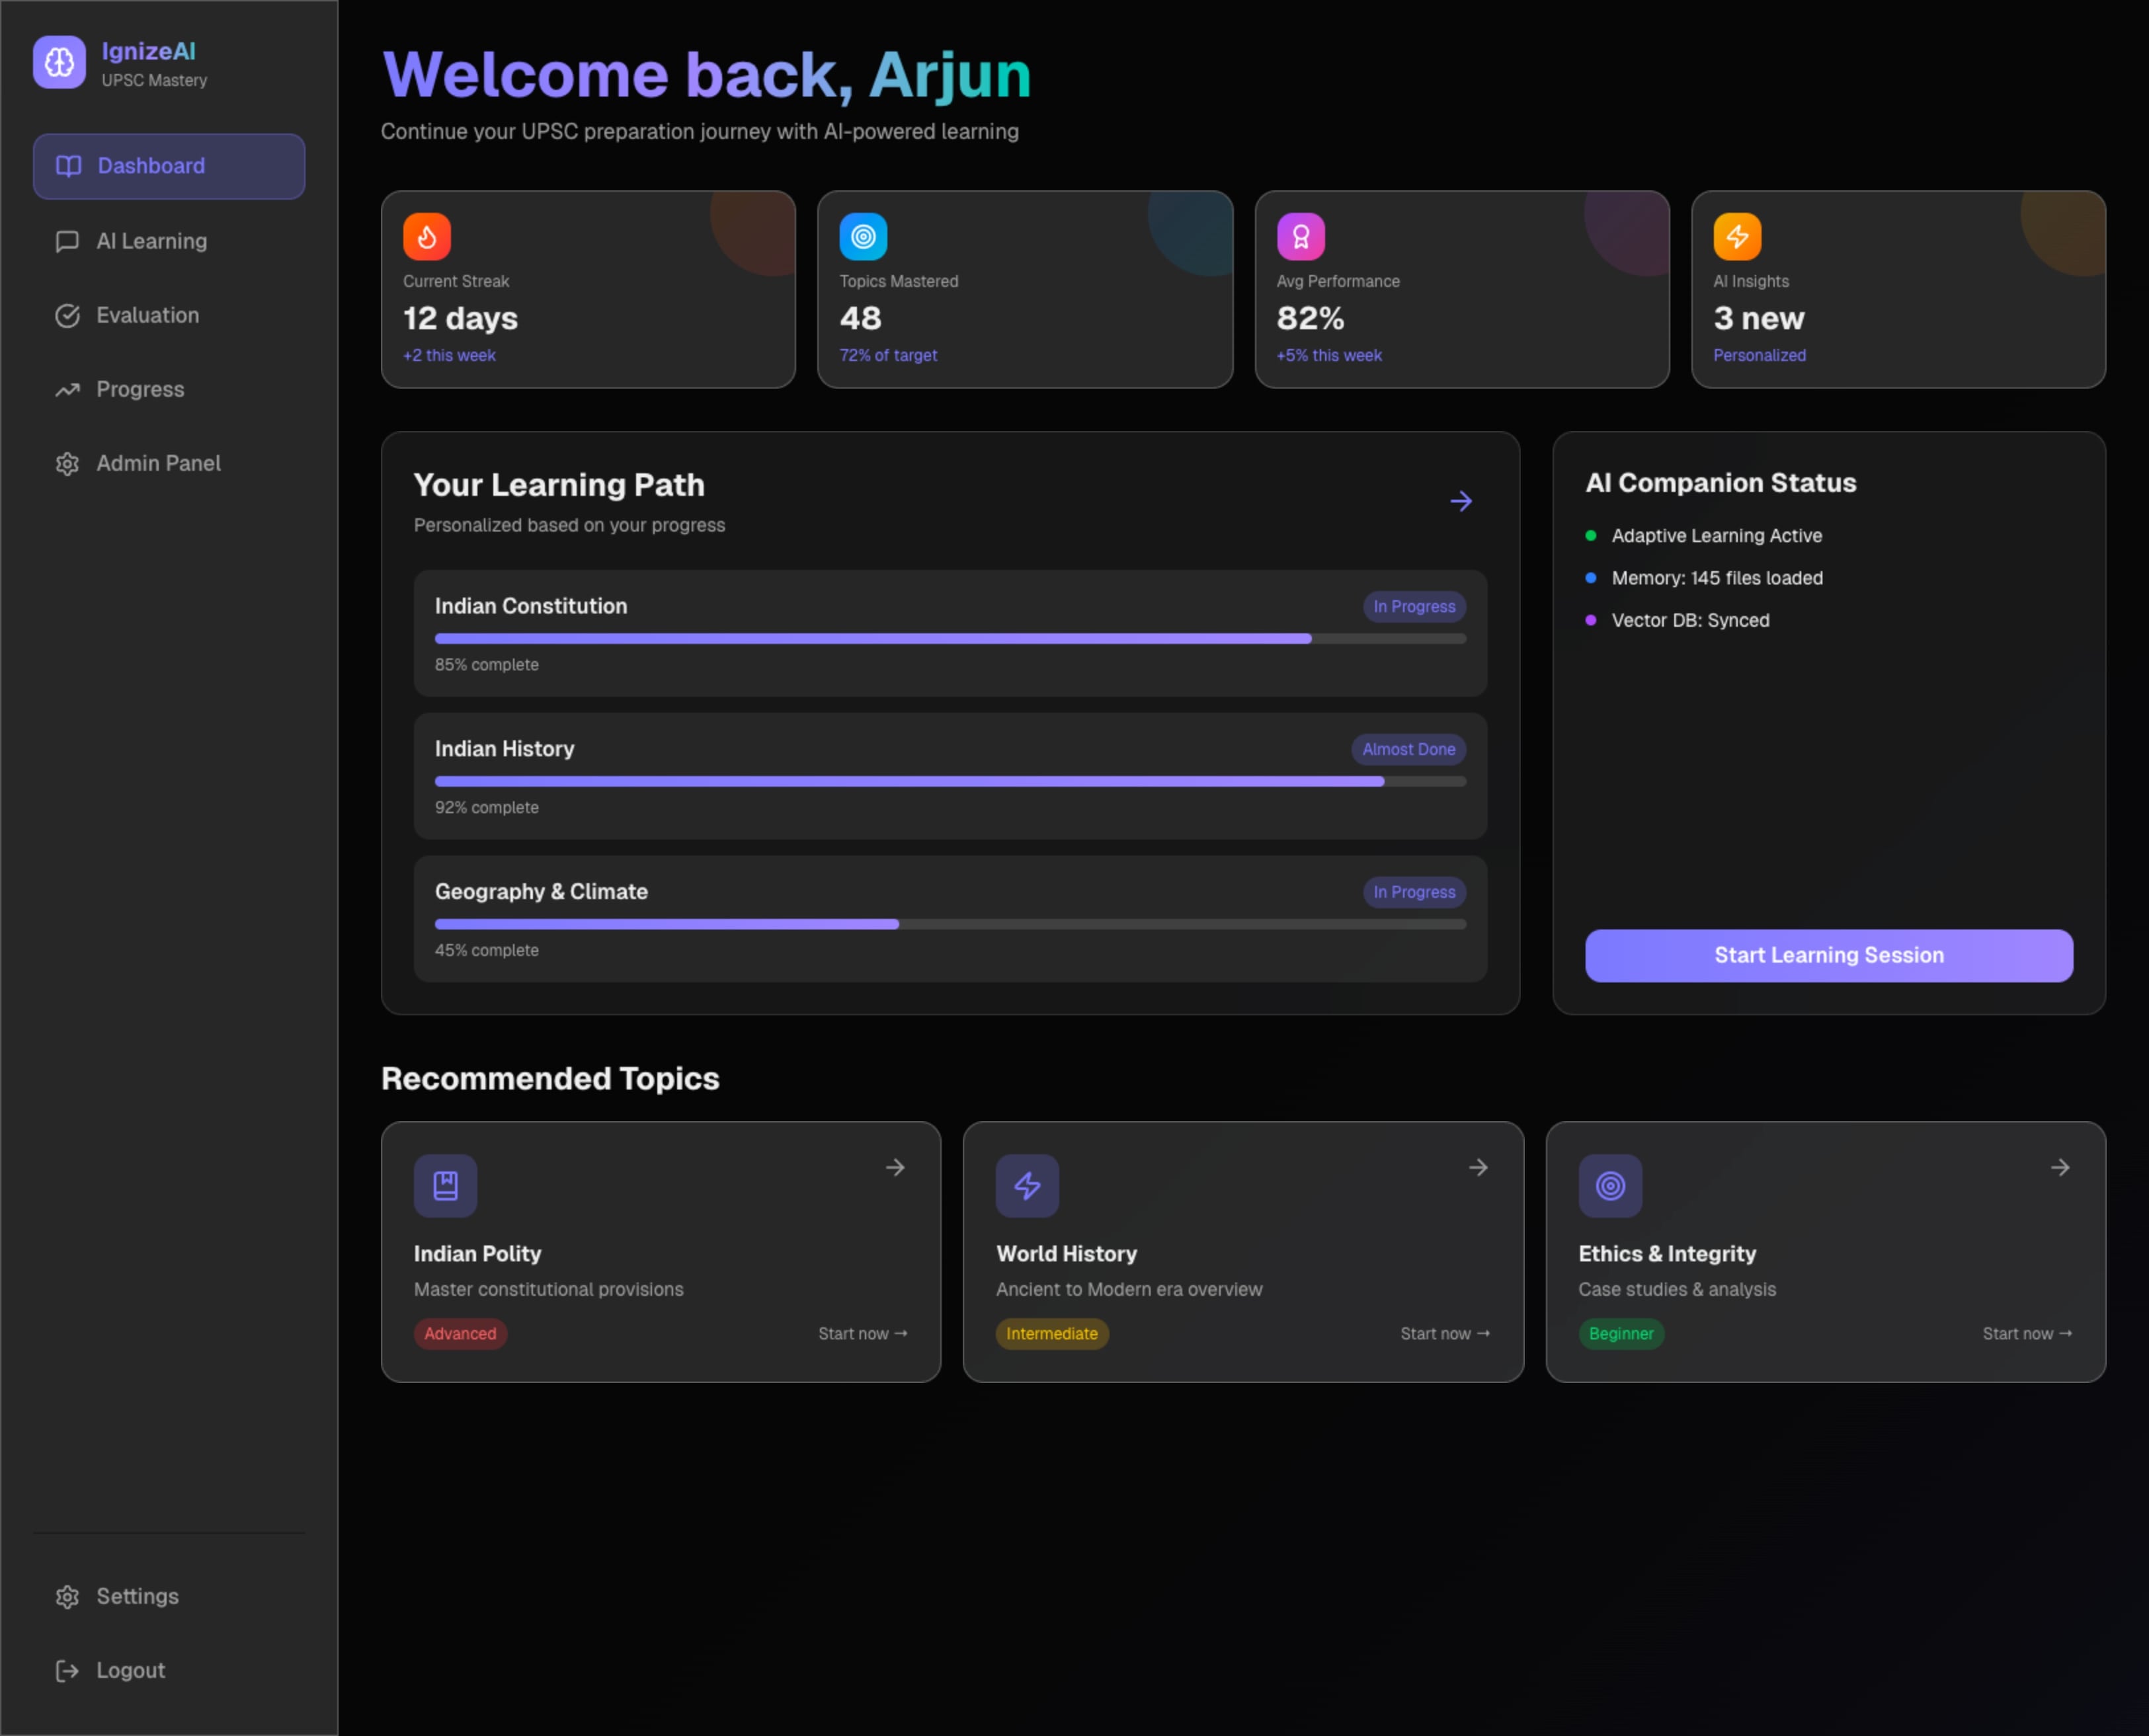Open the Admin Panel from the sidebar
Screen dimensions: 2149x1736
(158, 463)
